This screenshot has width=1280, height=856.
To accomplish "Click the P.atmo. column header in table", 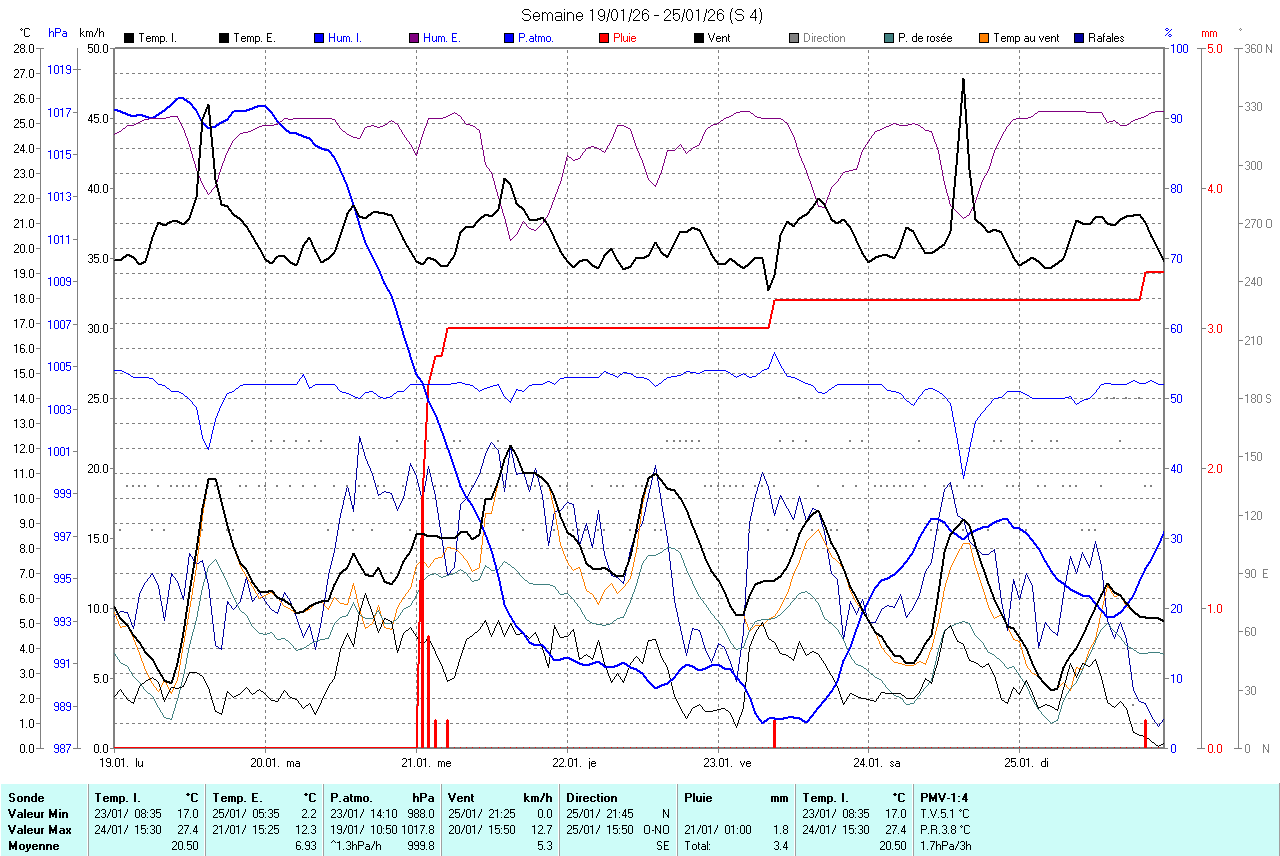I will [354, 798].
